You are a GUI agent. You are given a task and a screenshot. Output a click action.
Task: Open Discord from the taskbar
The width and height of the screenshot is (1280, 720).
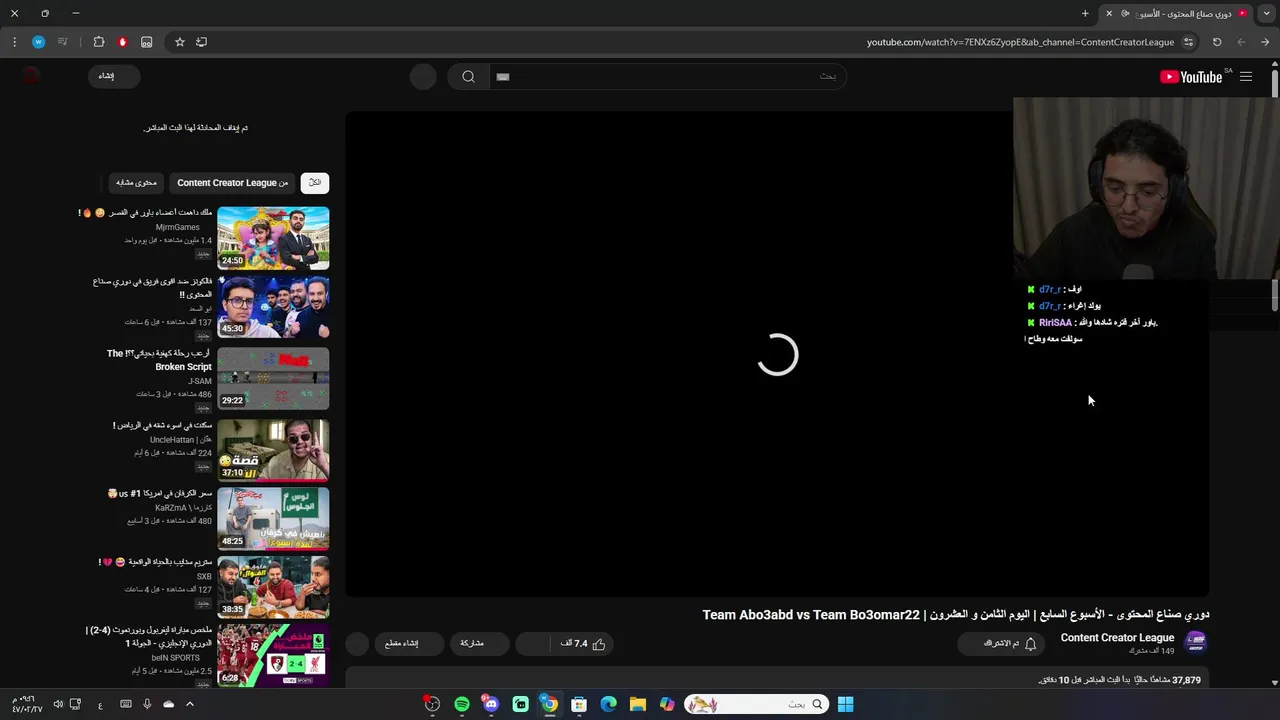click(491, 704)
